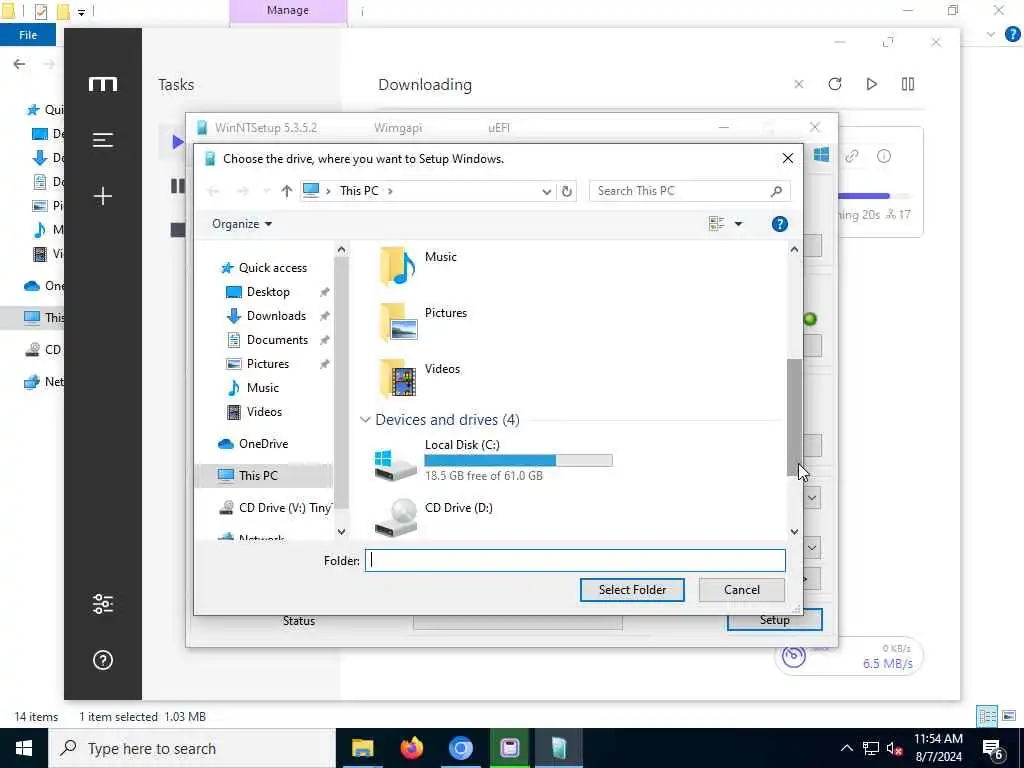The image size is (1024, 768).
Task: Refresh the This PC address bar
Action: pos(567,191)
